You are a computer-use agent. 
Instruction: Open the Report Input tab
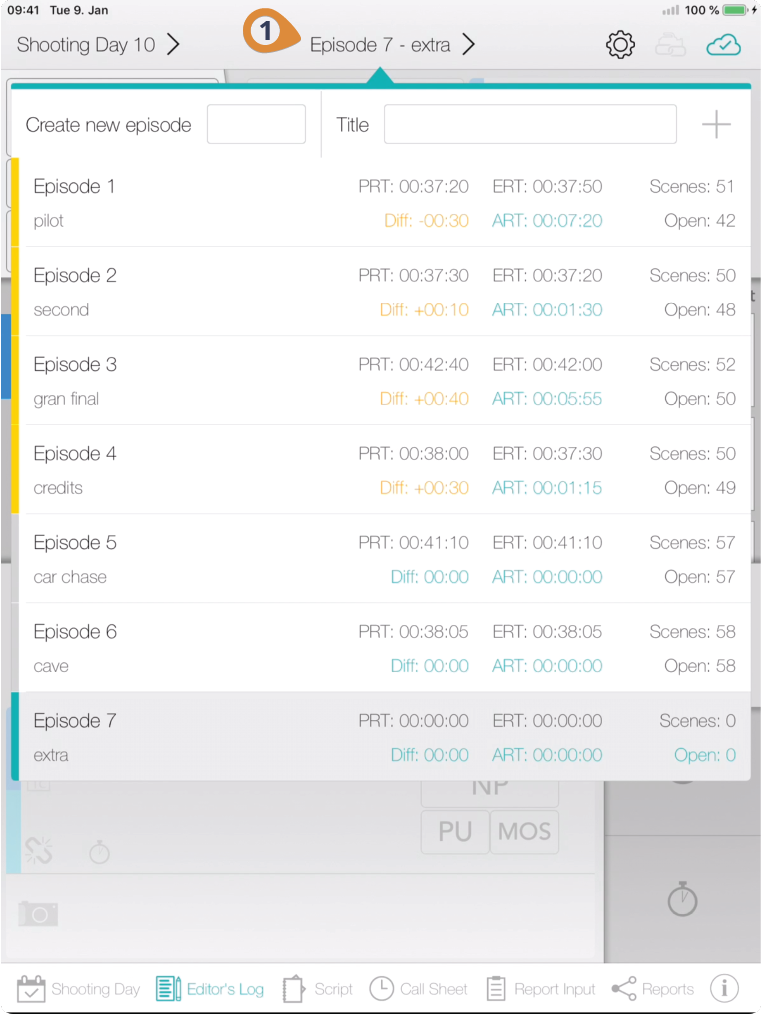[x=540, y=989]
